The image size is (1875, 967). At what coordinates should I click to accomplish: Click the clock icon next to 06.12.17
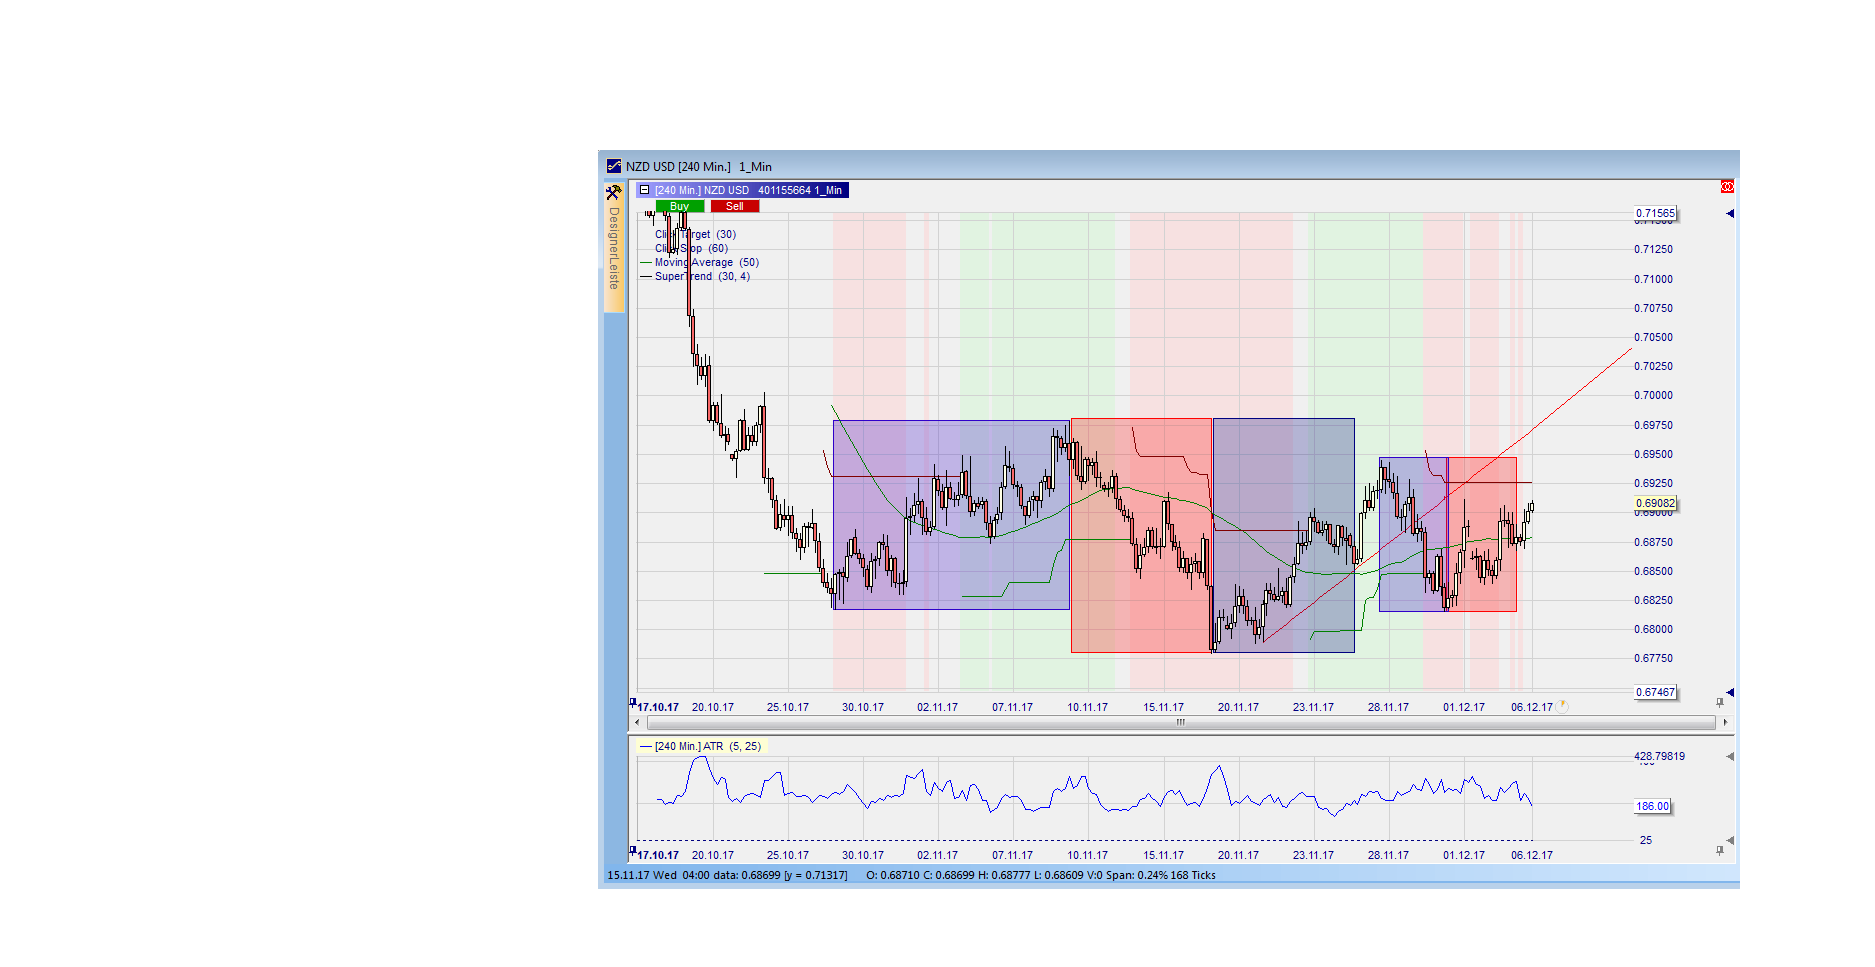pos(1561,706)
